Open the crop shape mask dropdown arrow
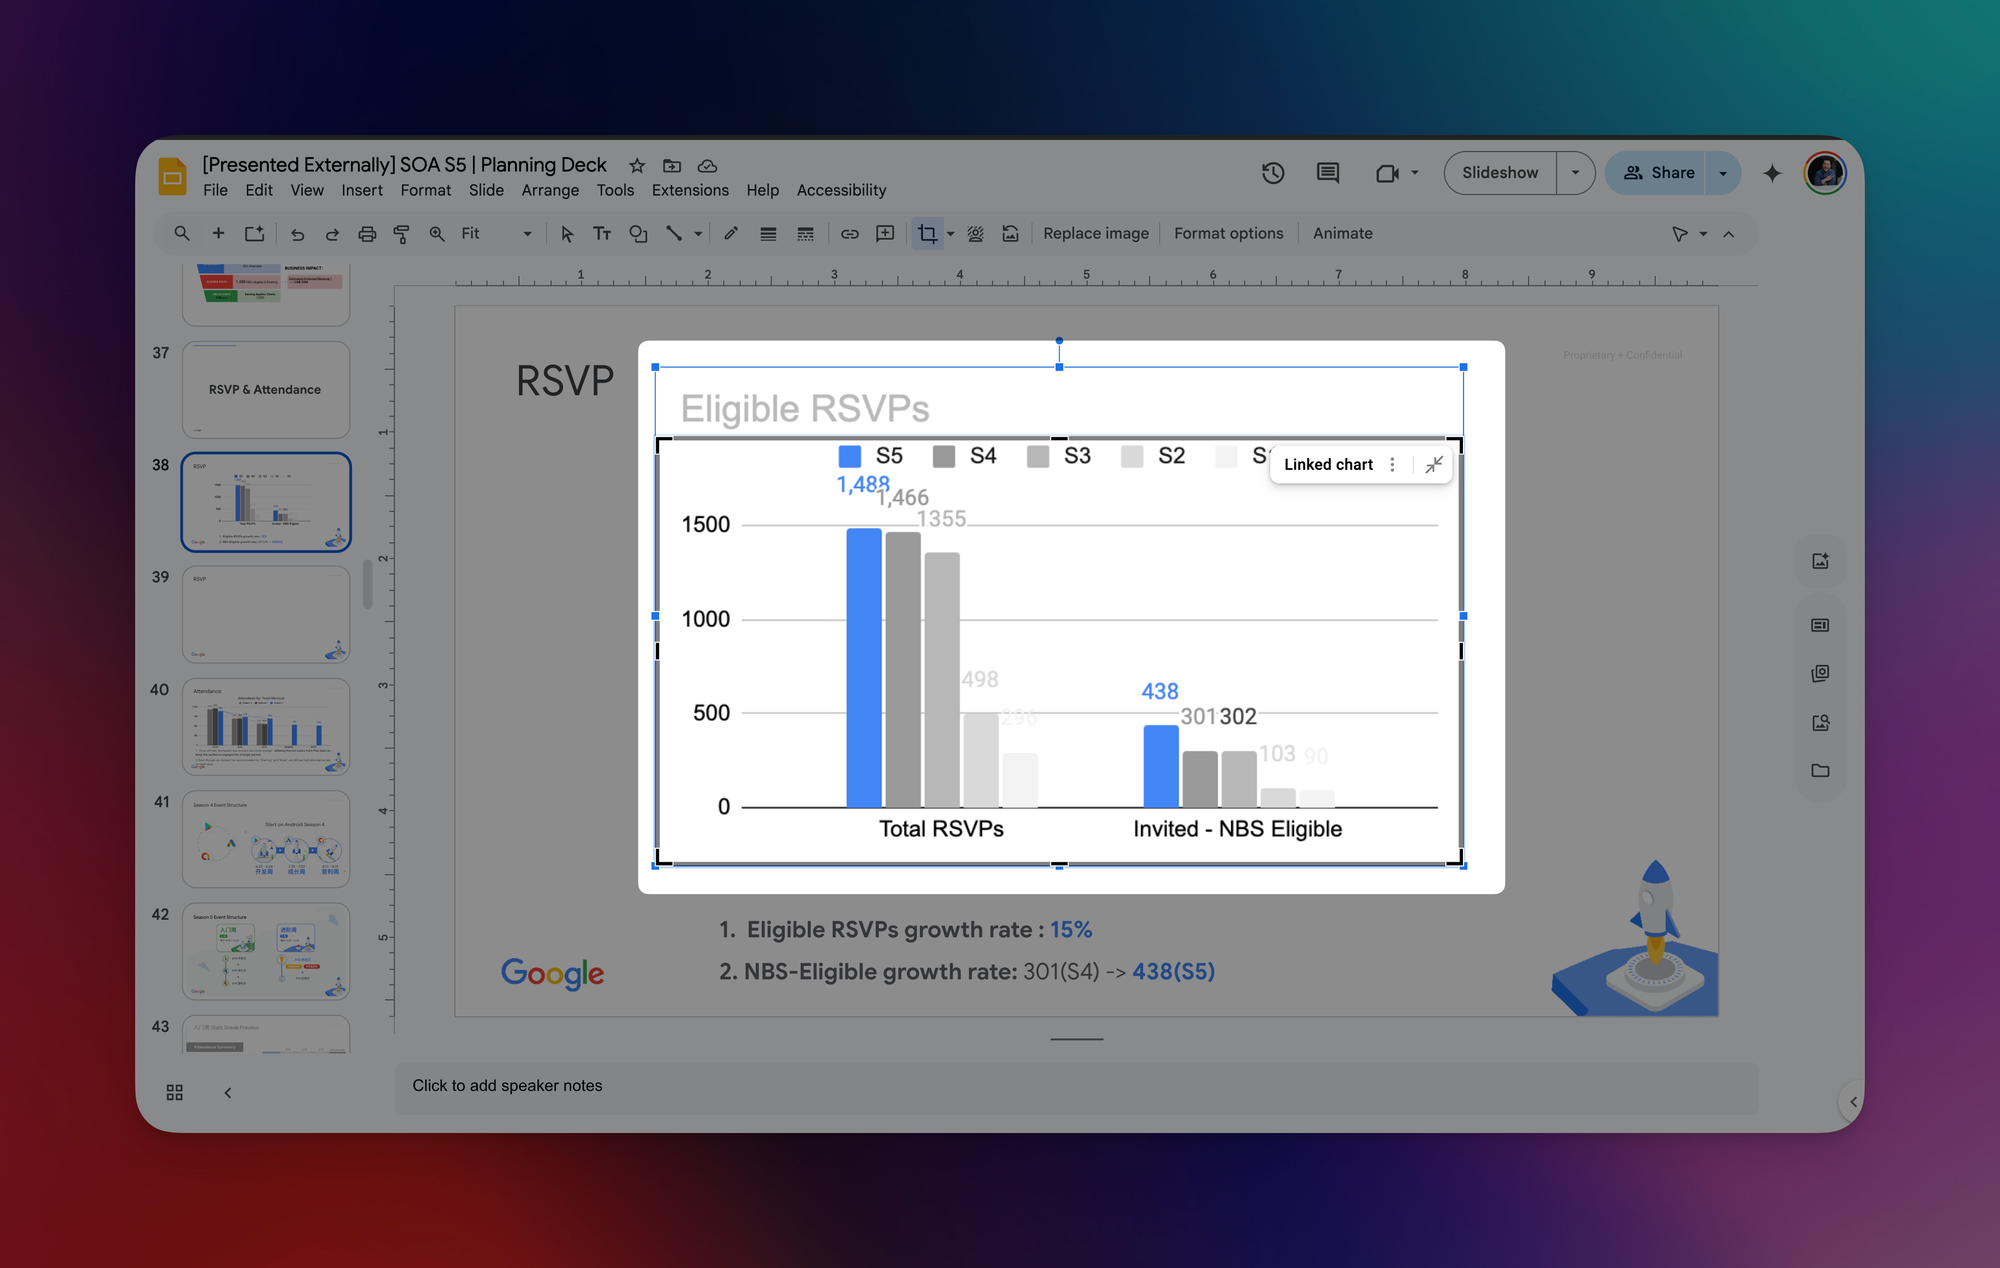The height and width of the screenshot is (1268, 2000). [950, 234]
